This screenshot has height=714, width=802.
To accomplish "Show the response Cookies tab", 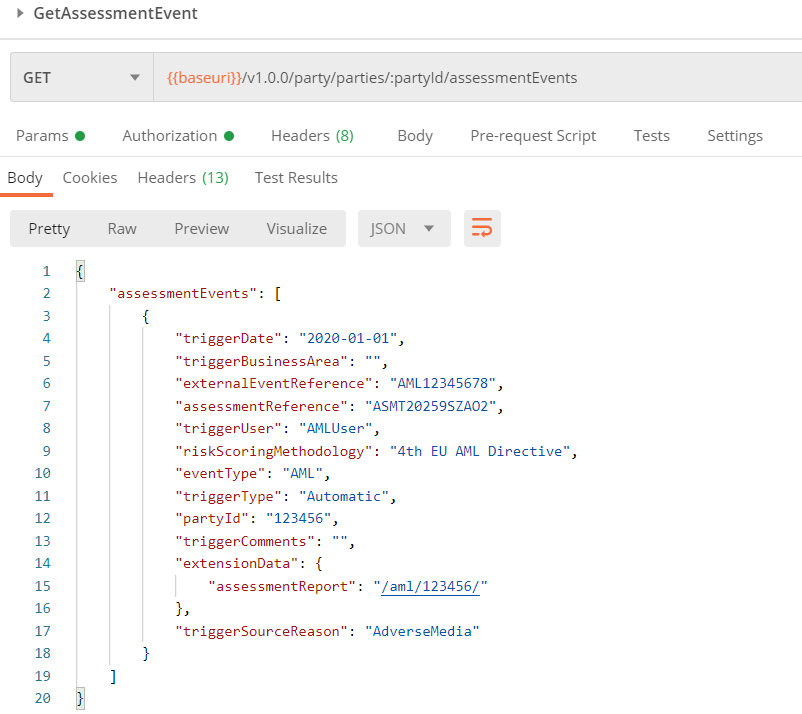I will tap(90, 177).
